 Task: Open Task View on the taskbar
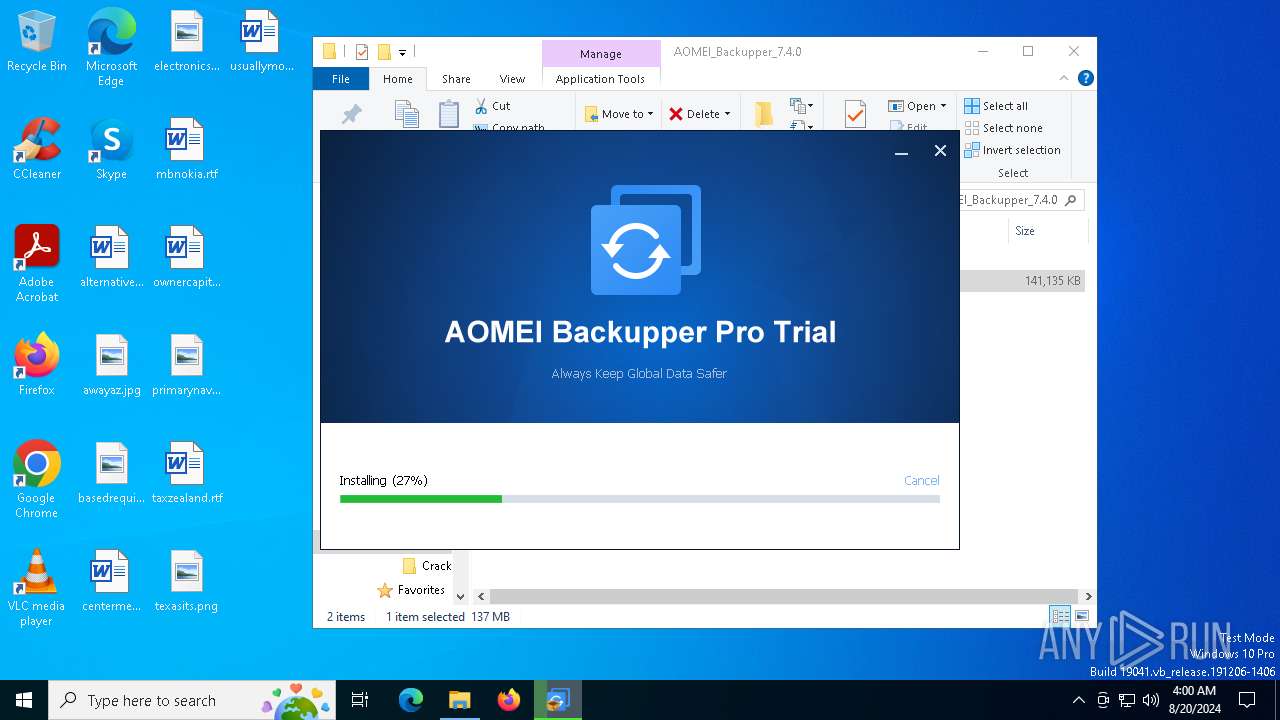coord(360,700)
